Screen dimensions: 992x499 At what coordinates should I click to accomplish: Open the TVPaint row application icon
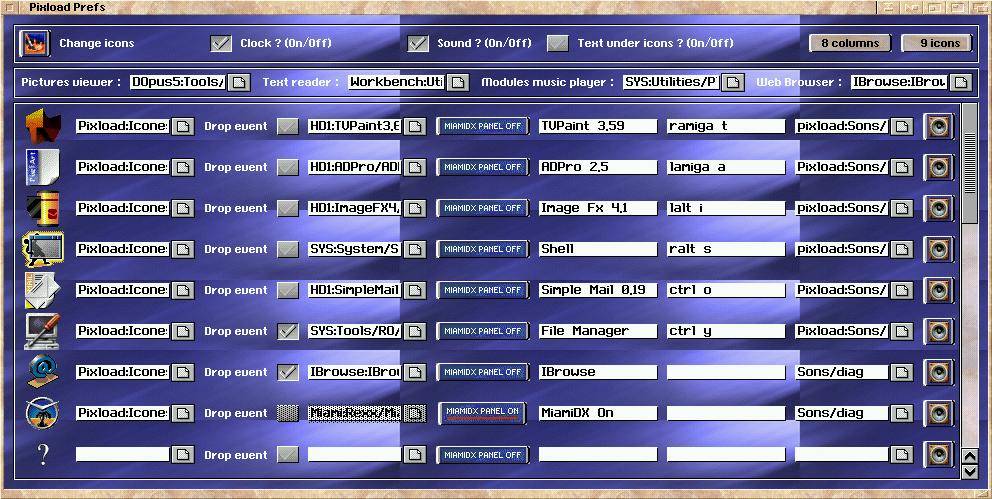[43, 126]
